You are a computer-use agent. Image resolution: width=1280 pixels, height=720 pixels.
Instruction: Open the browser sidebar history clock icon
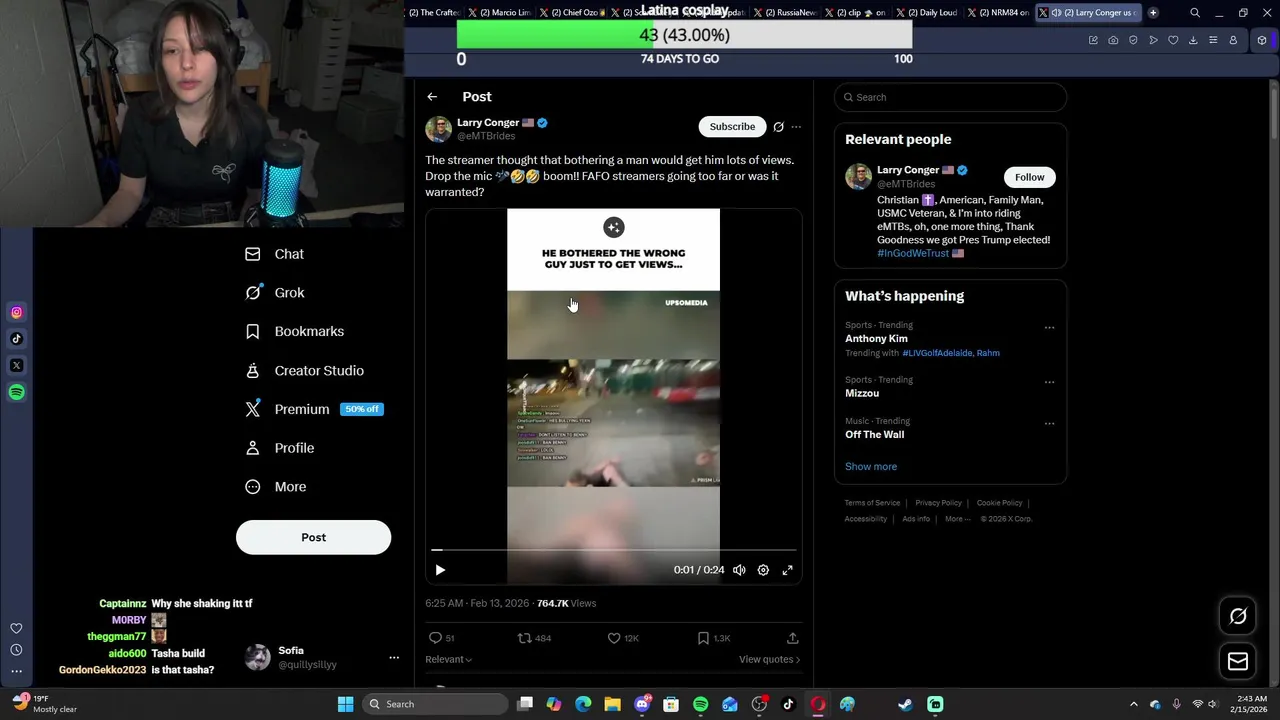[x=16, y=650]
